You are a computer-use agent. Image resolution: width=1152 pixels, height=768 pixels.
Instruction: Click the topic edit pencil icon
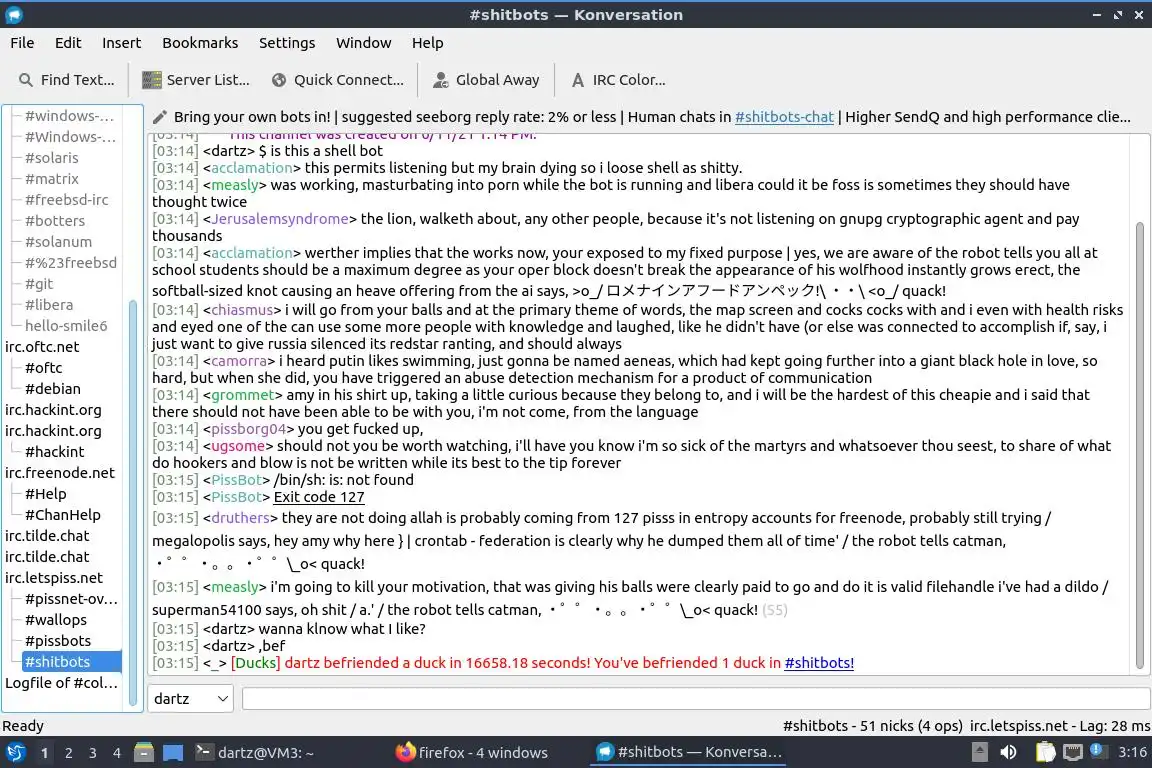click(159, 117)
